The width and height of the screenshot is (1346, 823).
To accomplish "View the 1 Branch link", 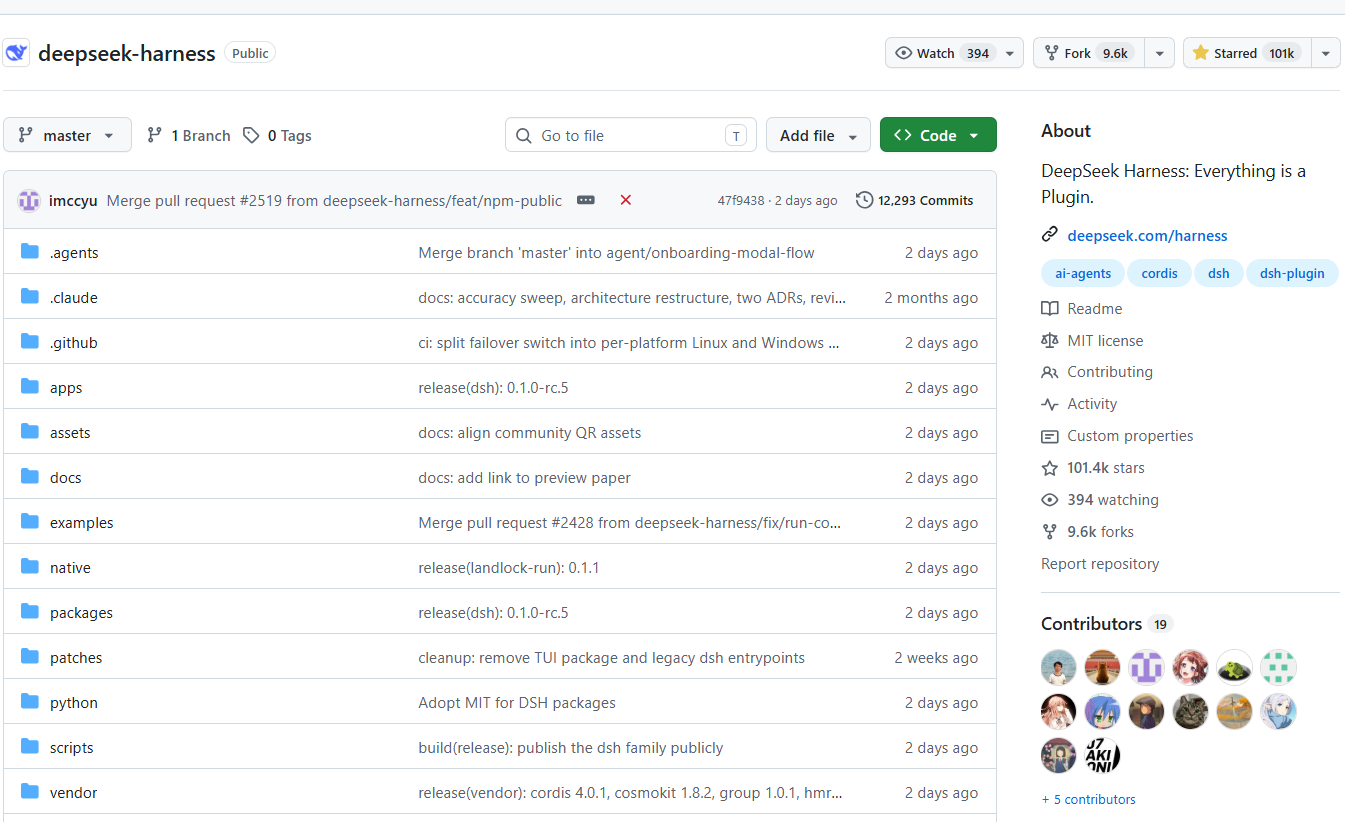I will [188, 136].
